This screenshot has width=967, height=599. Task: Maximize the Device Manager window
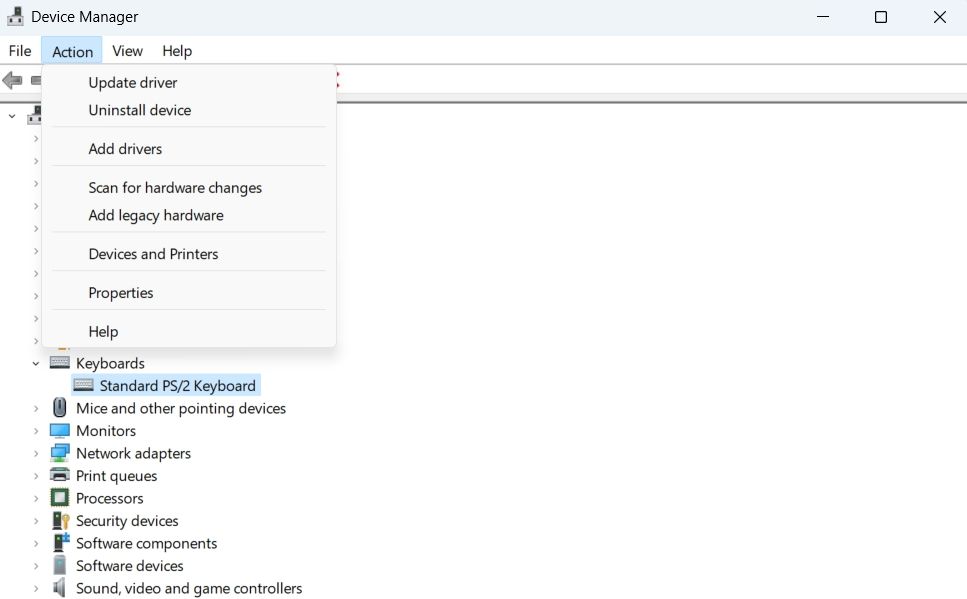click(881, 17)
